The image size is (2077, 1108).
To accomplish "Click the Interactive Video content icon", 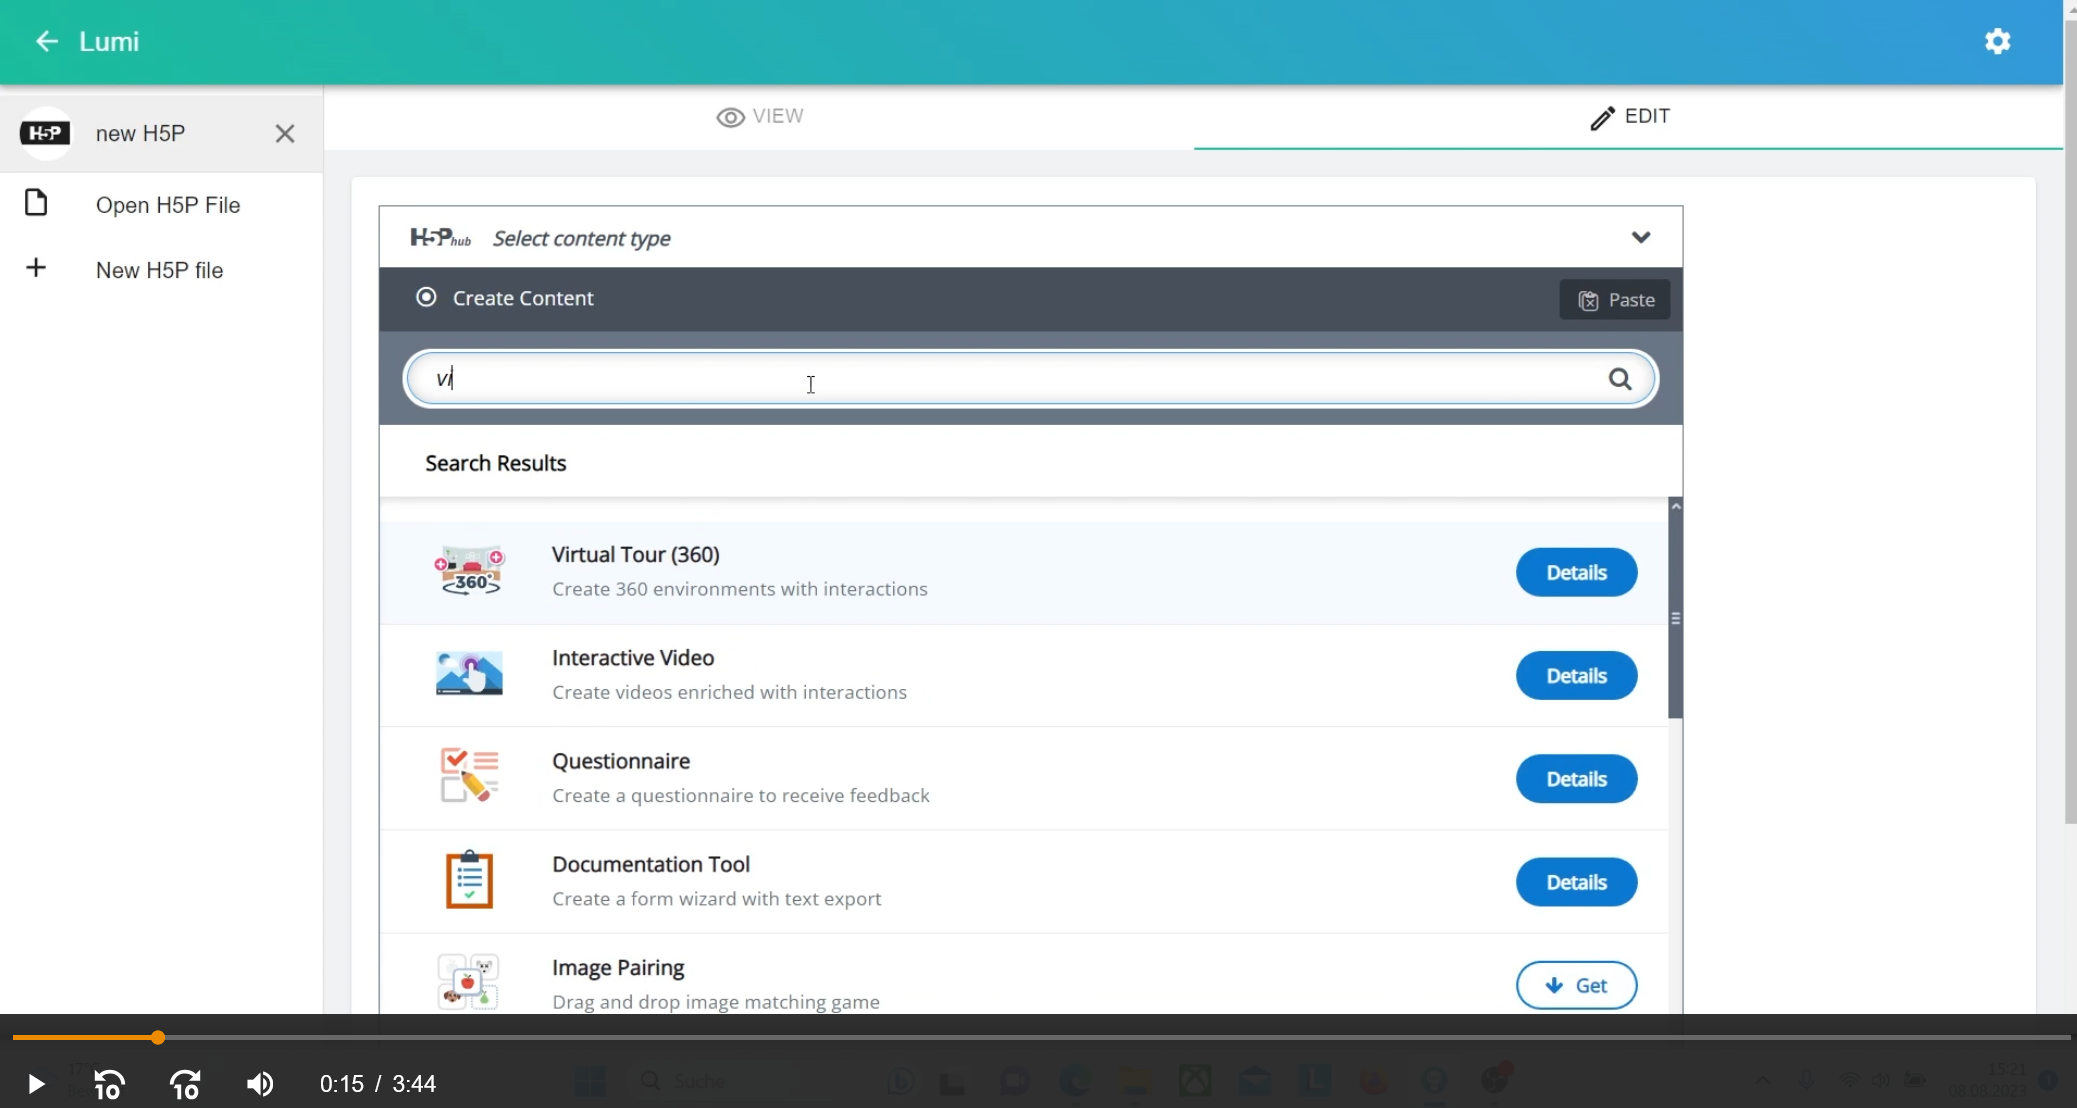I will point(469,674).
